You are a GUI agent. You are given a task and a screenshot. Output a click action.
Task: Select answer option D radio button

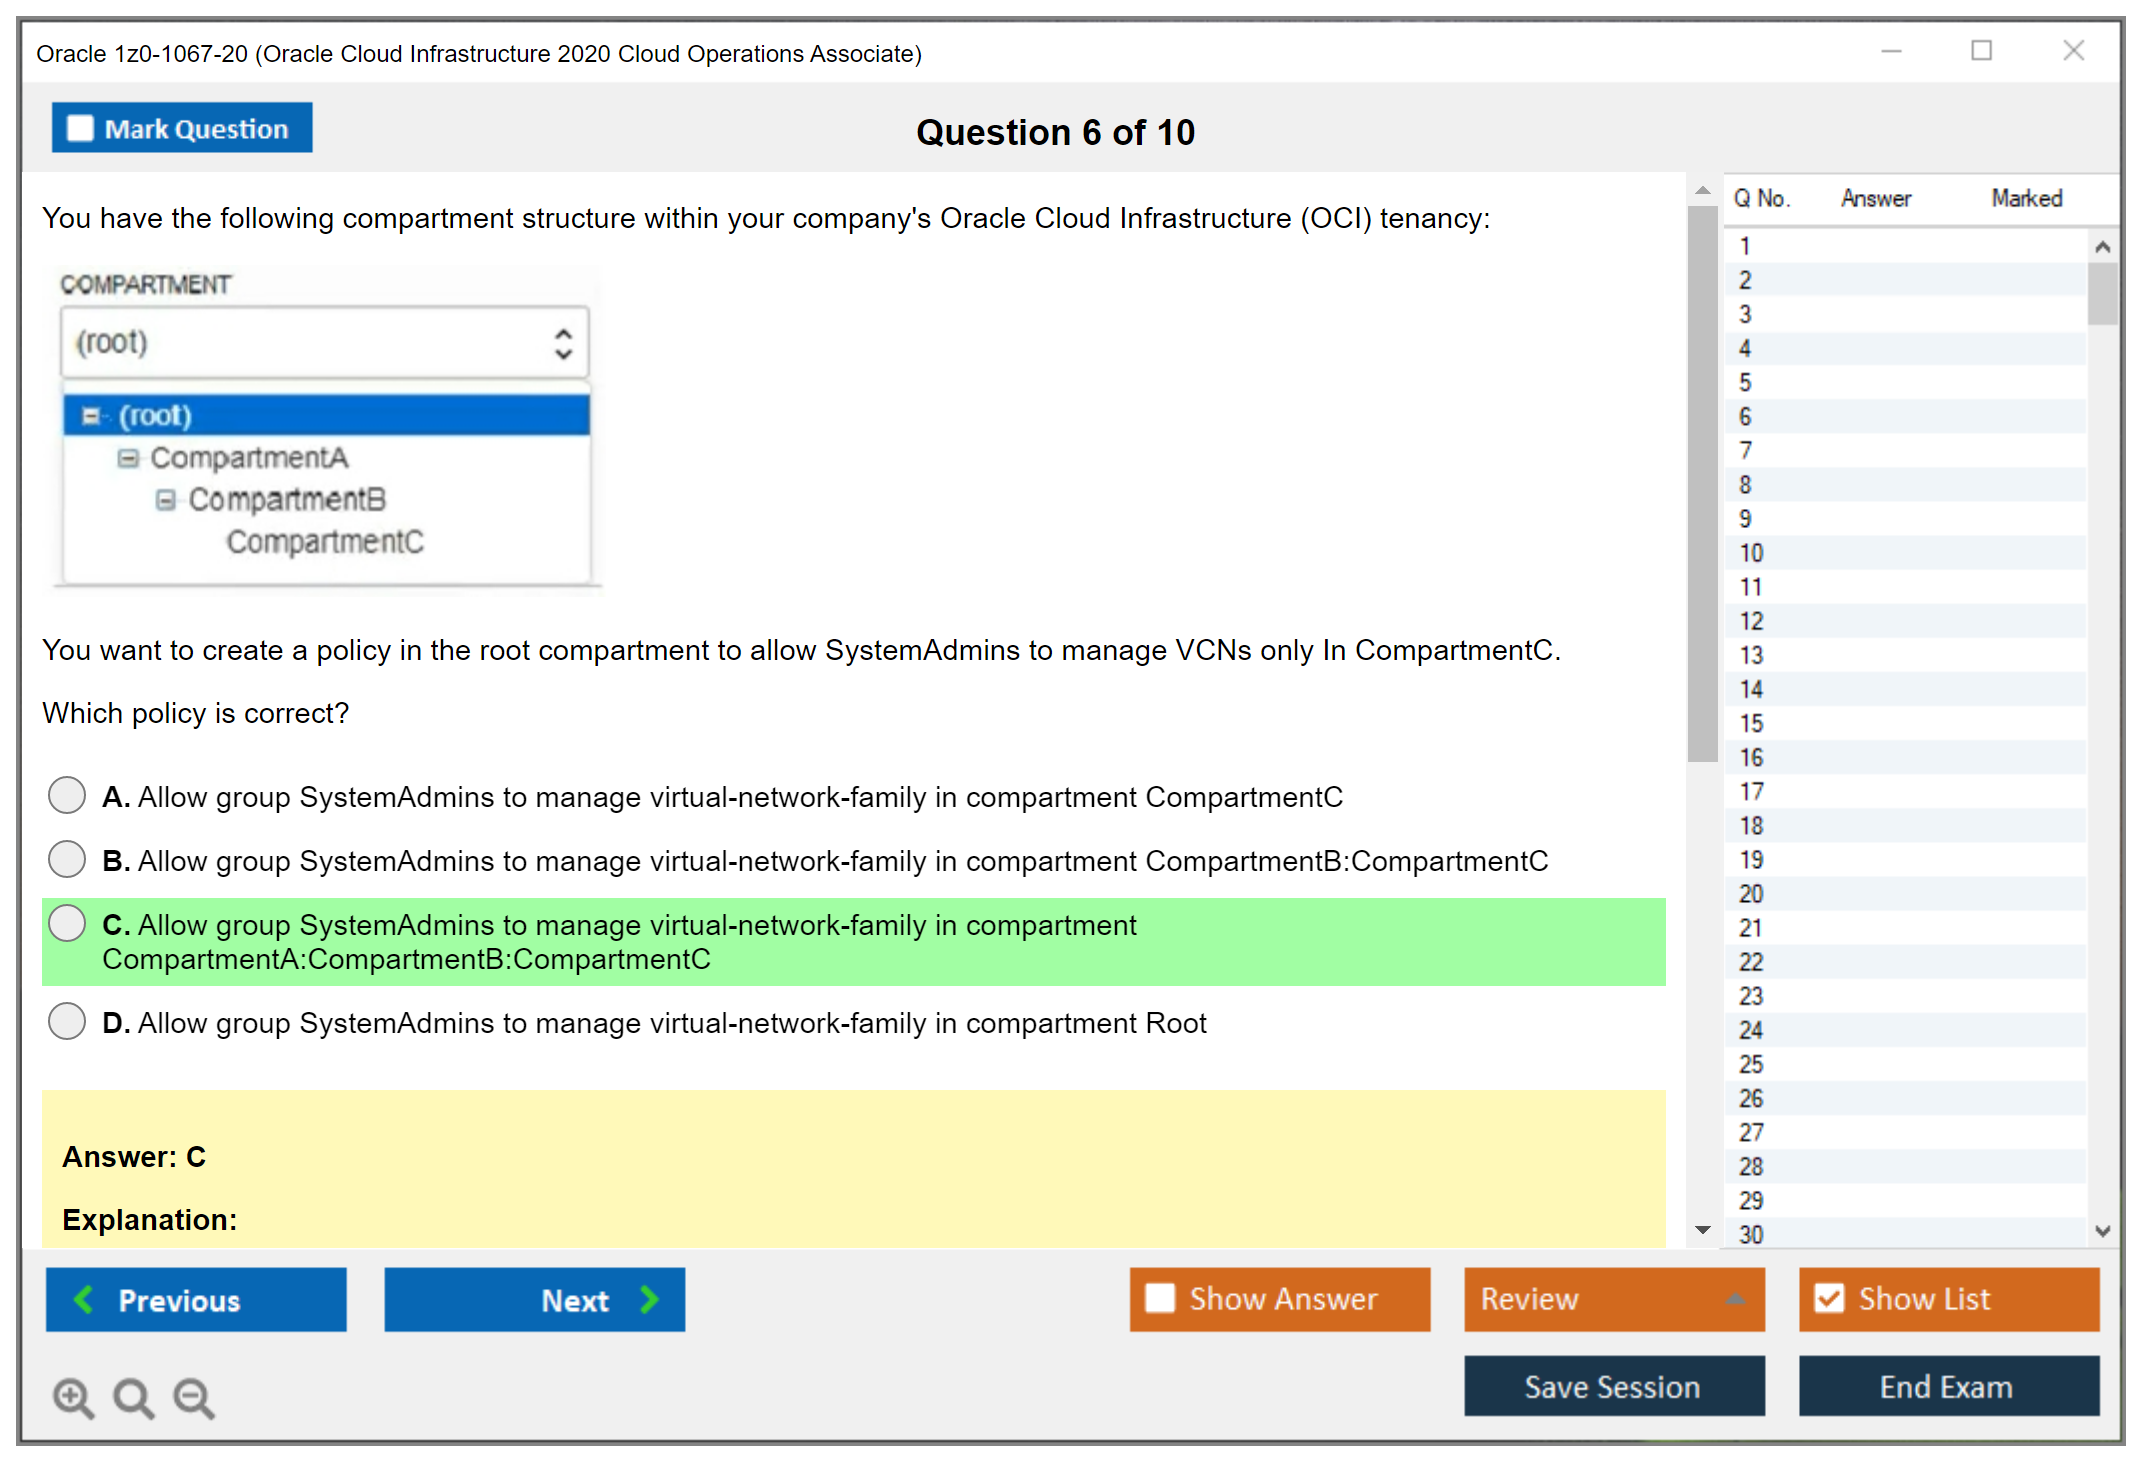67,1021
